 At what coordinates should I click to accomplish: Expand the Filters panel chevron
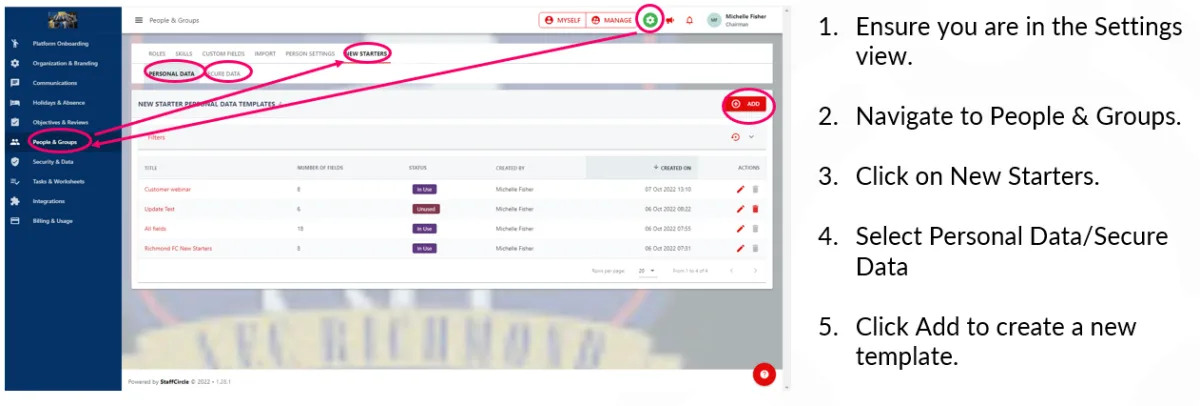pyautogui.click(x=751, y=137)
